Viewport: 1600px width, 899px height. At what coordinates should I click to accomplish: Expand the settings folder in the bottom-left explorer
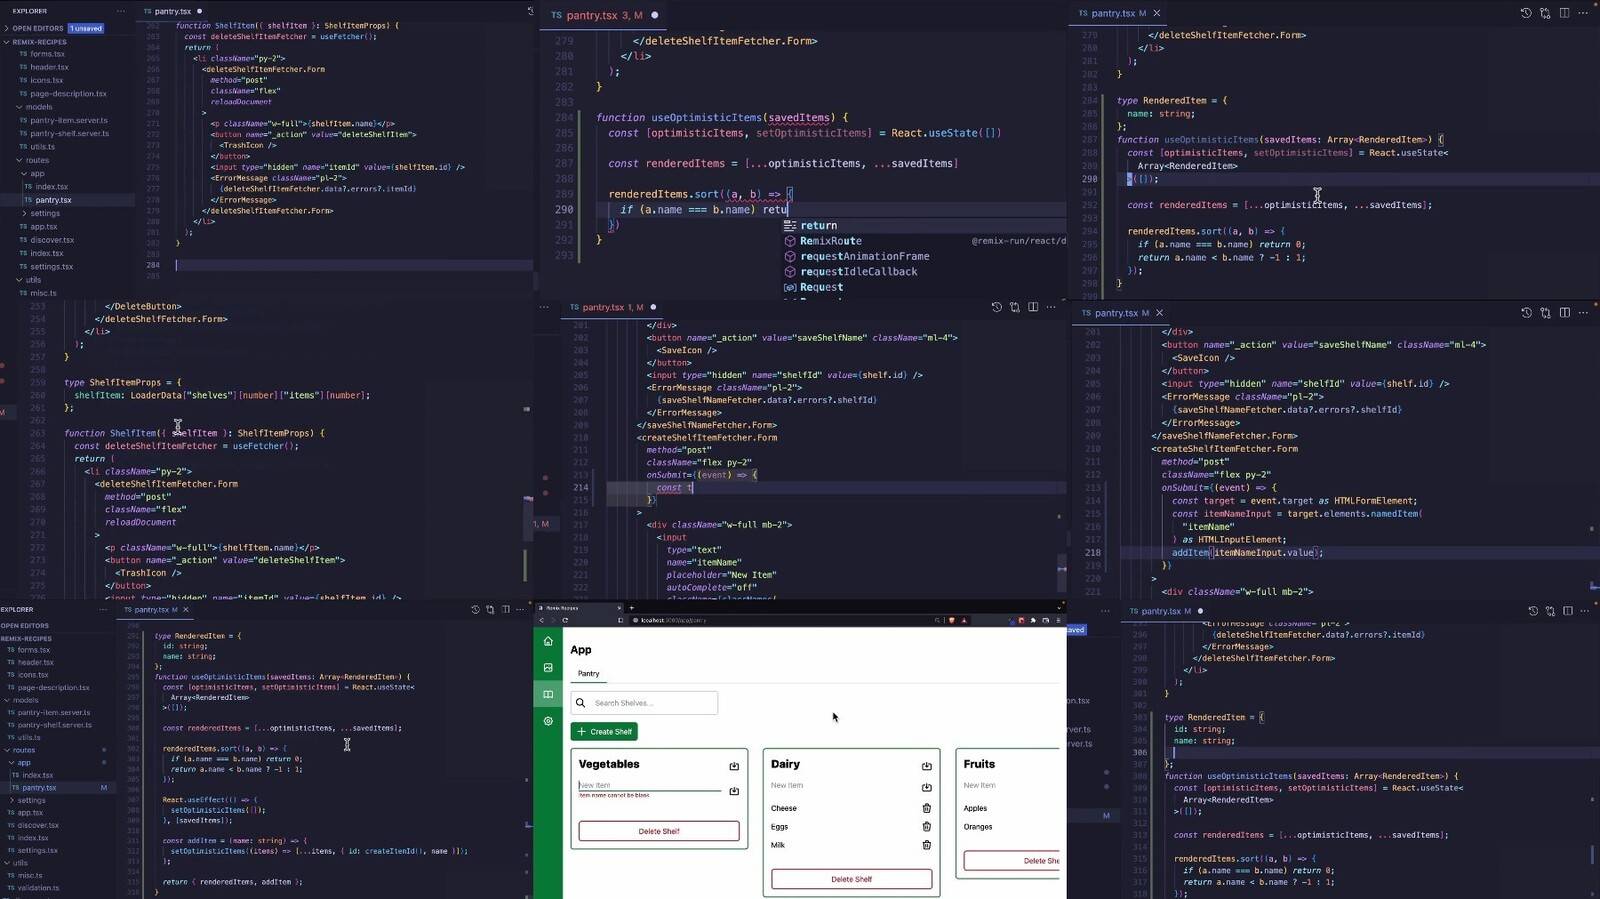(x=12, y=800)
